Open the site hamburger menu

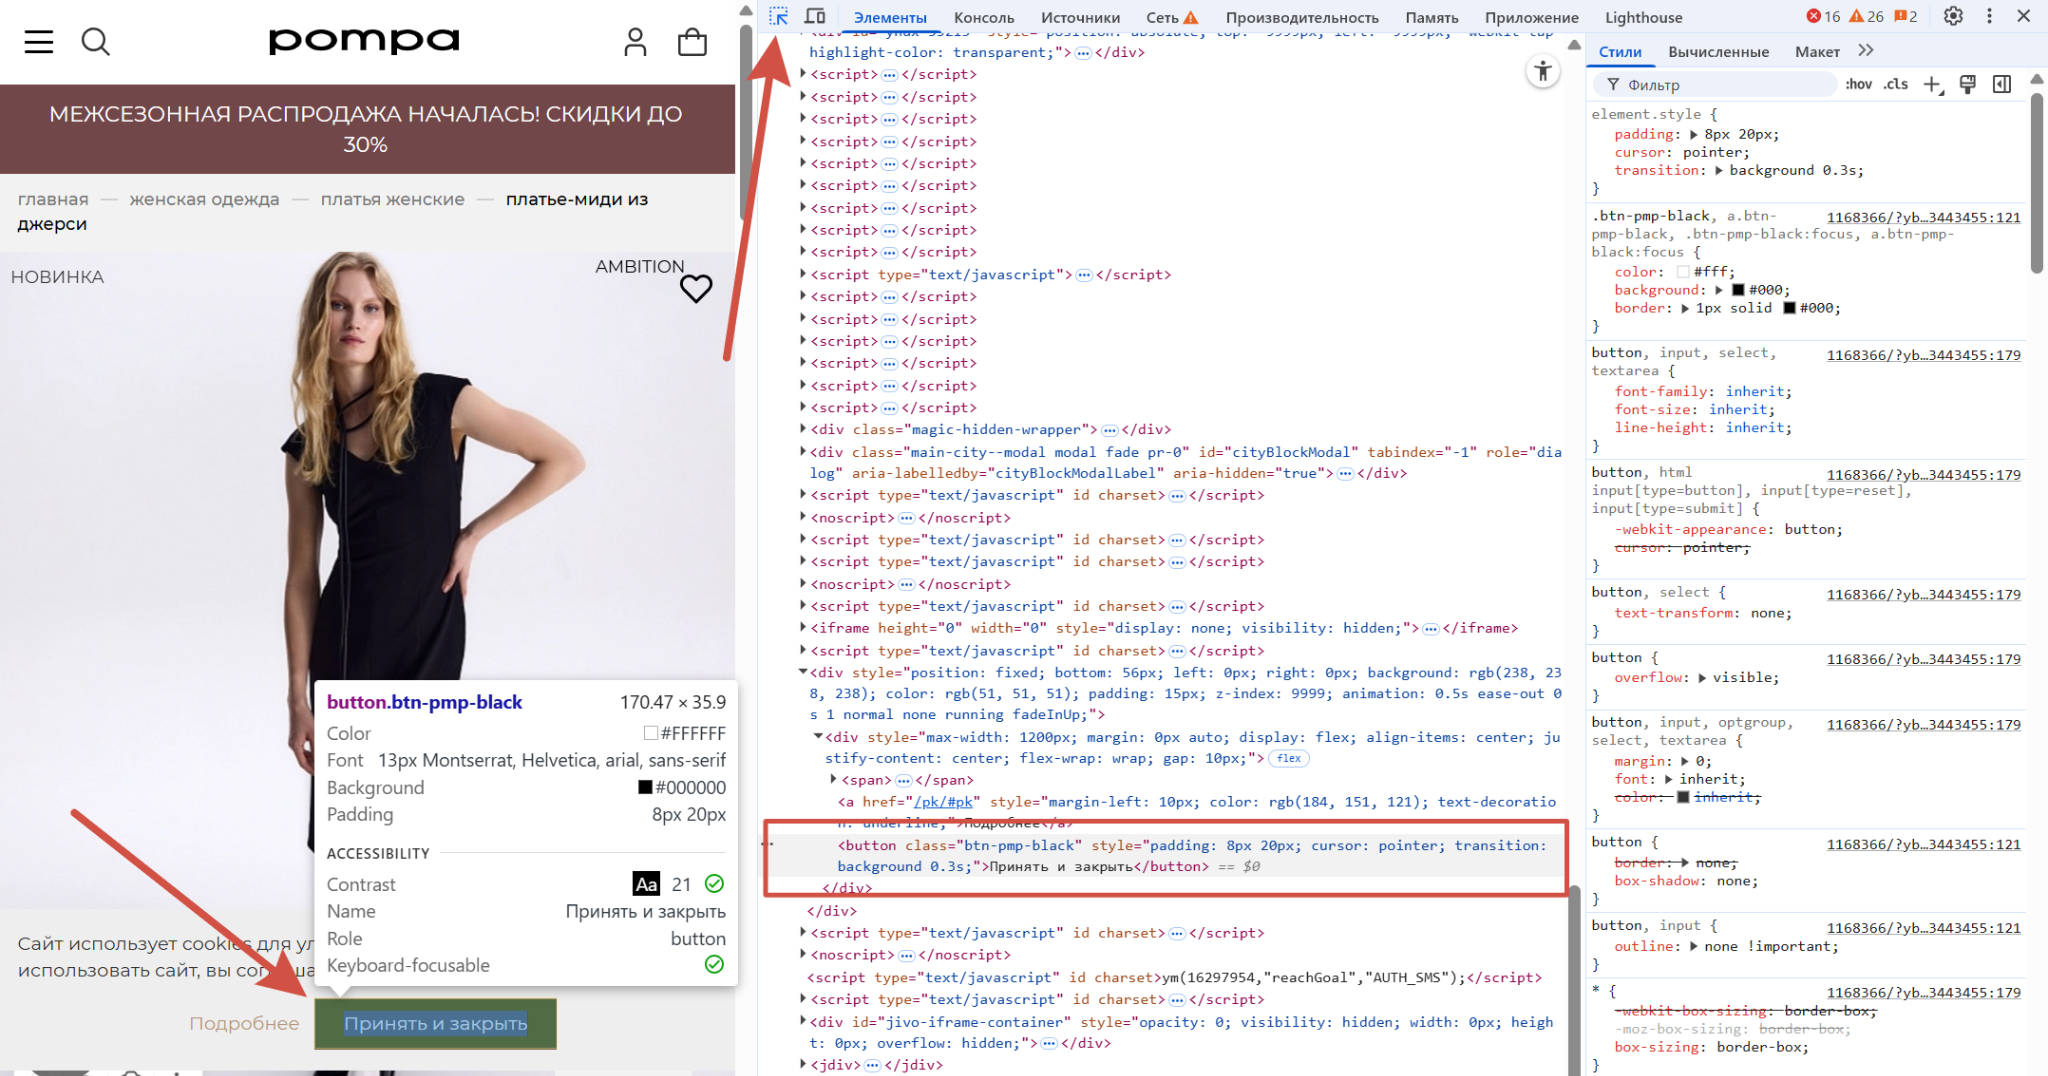click(x=39, y=42)
